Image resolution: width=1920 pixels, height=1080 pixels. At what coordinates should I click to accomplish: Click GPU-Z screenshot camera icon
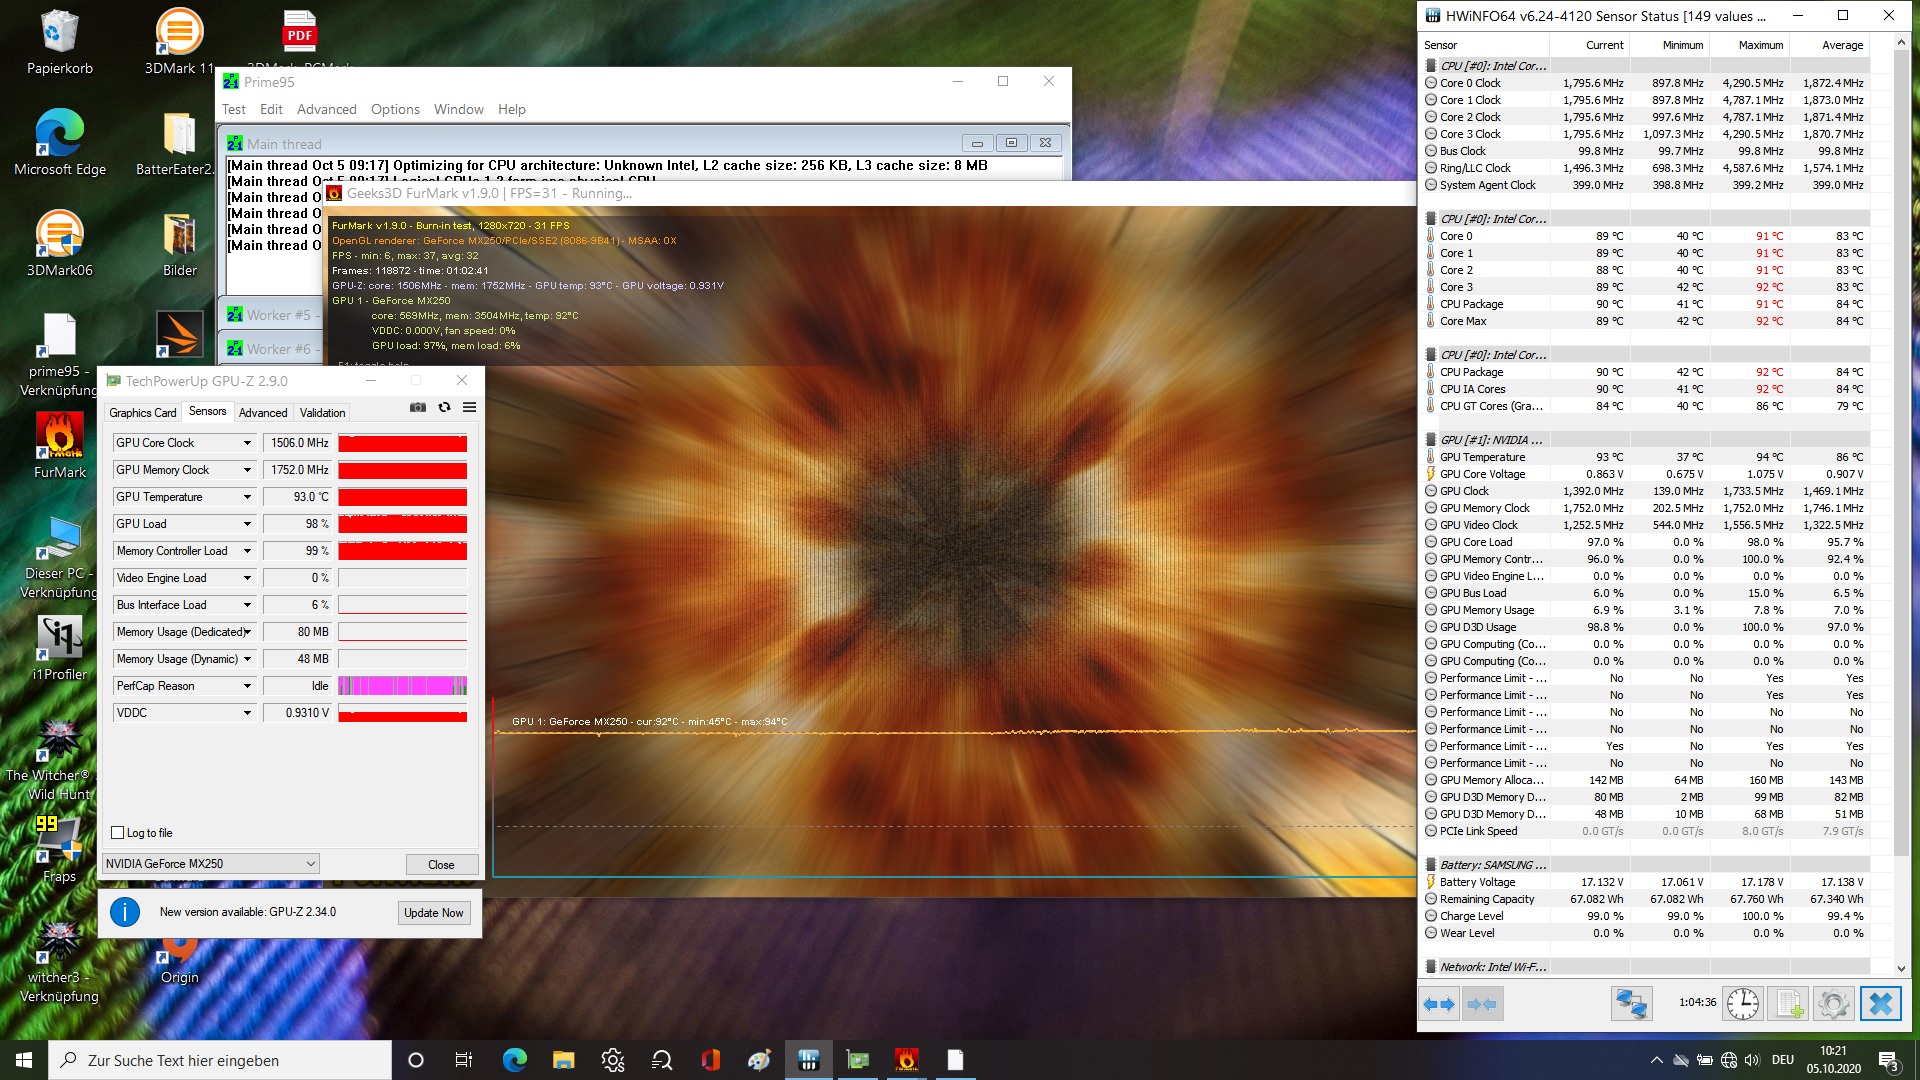point(418,407)
